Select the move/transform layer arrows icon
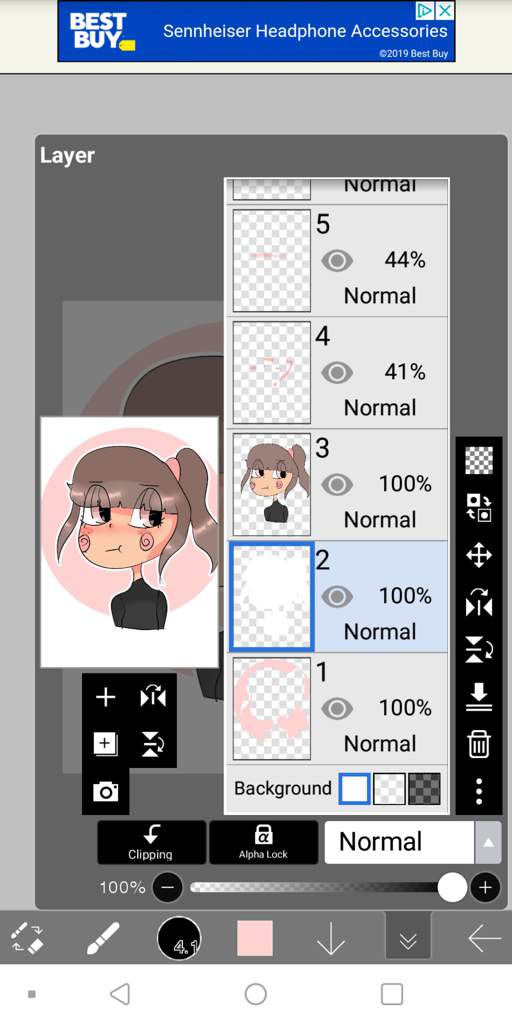512x1024 pixels. point(479,556)
